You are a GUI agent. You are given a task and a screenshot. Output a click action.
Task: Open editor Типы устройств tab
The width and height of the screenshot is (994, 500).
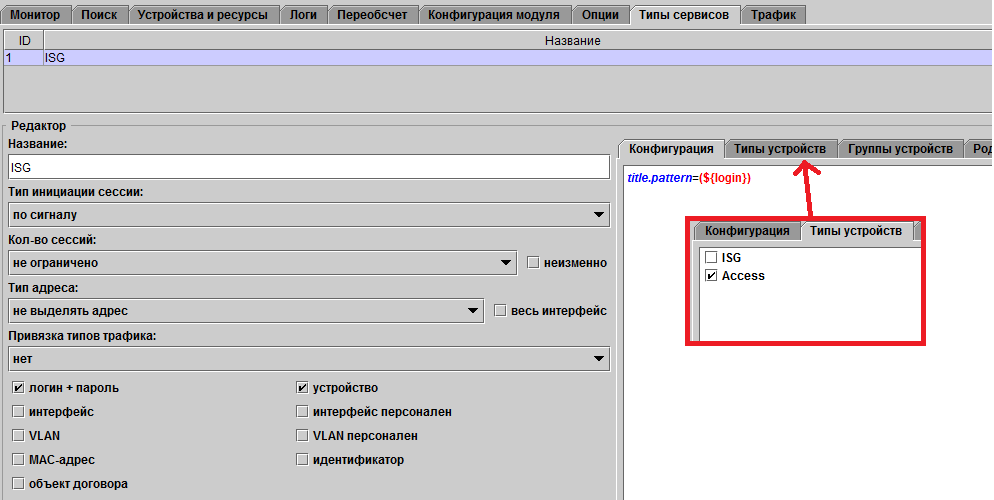(780, 149)
